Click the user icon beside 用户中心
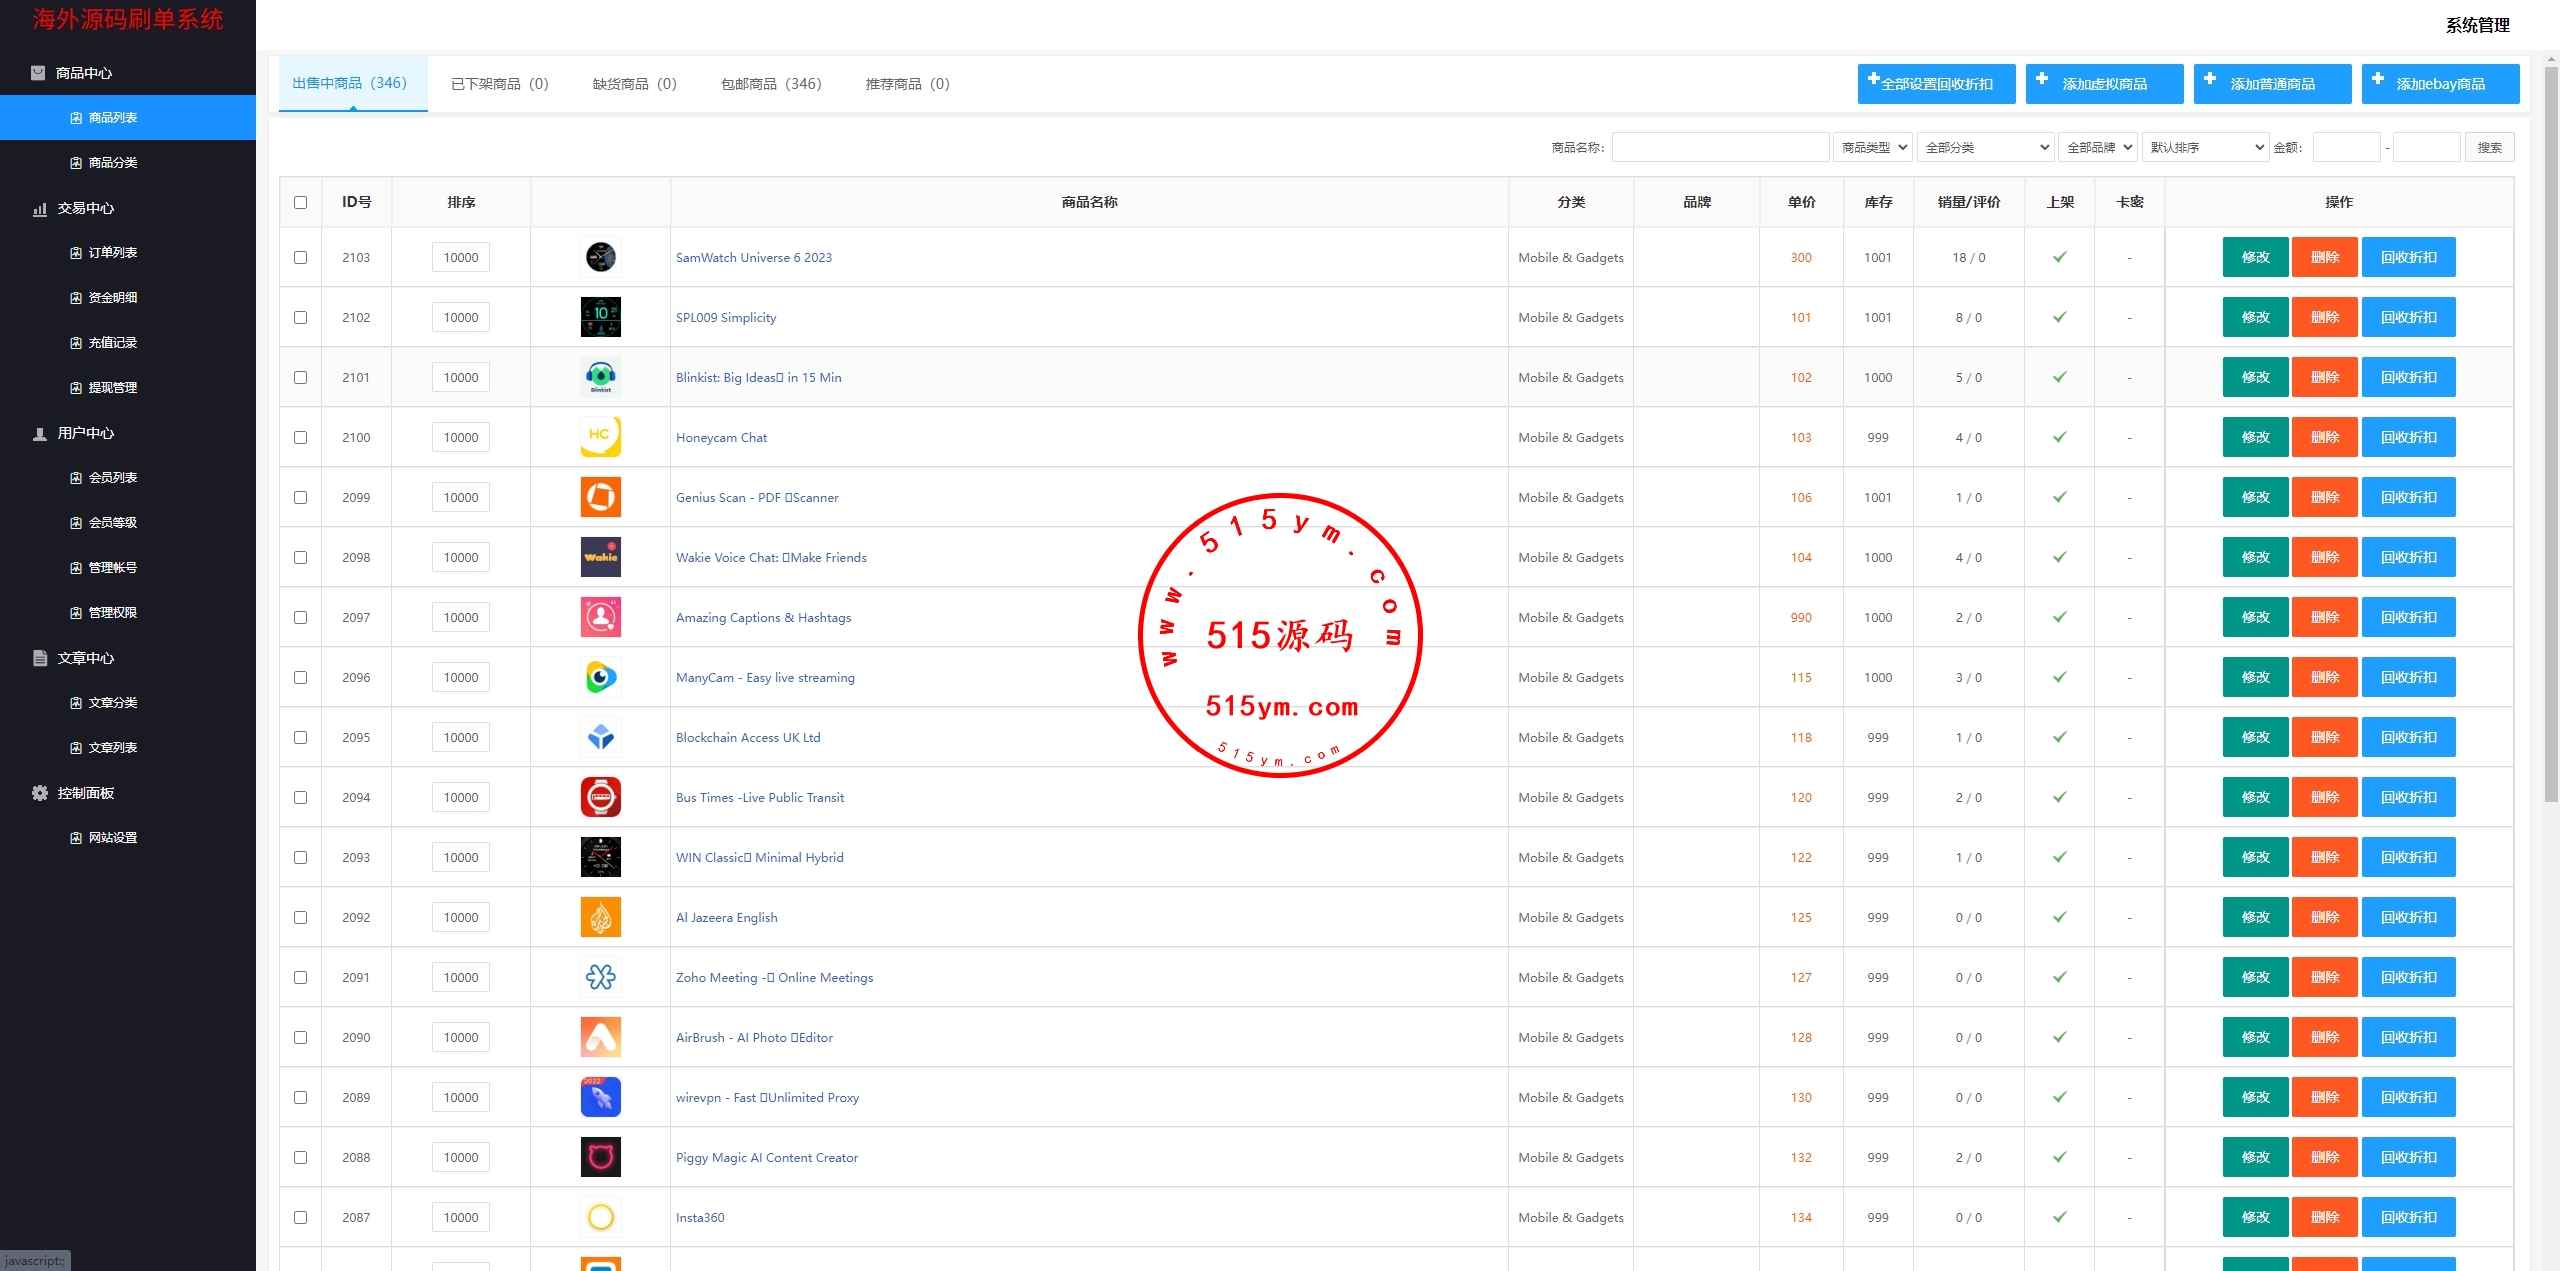 [40, 433]
